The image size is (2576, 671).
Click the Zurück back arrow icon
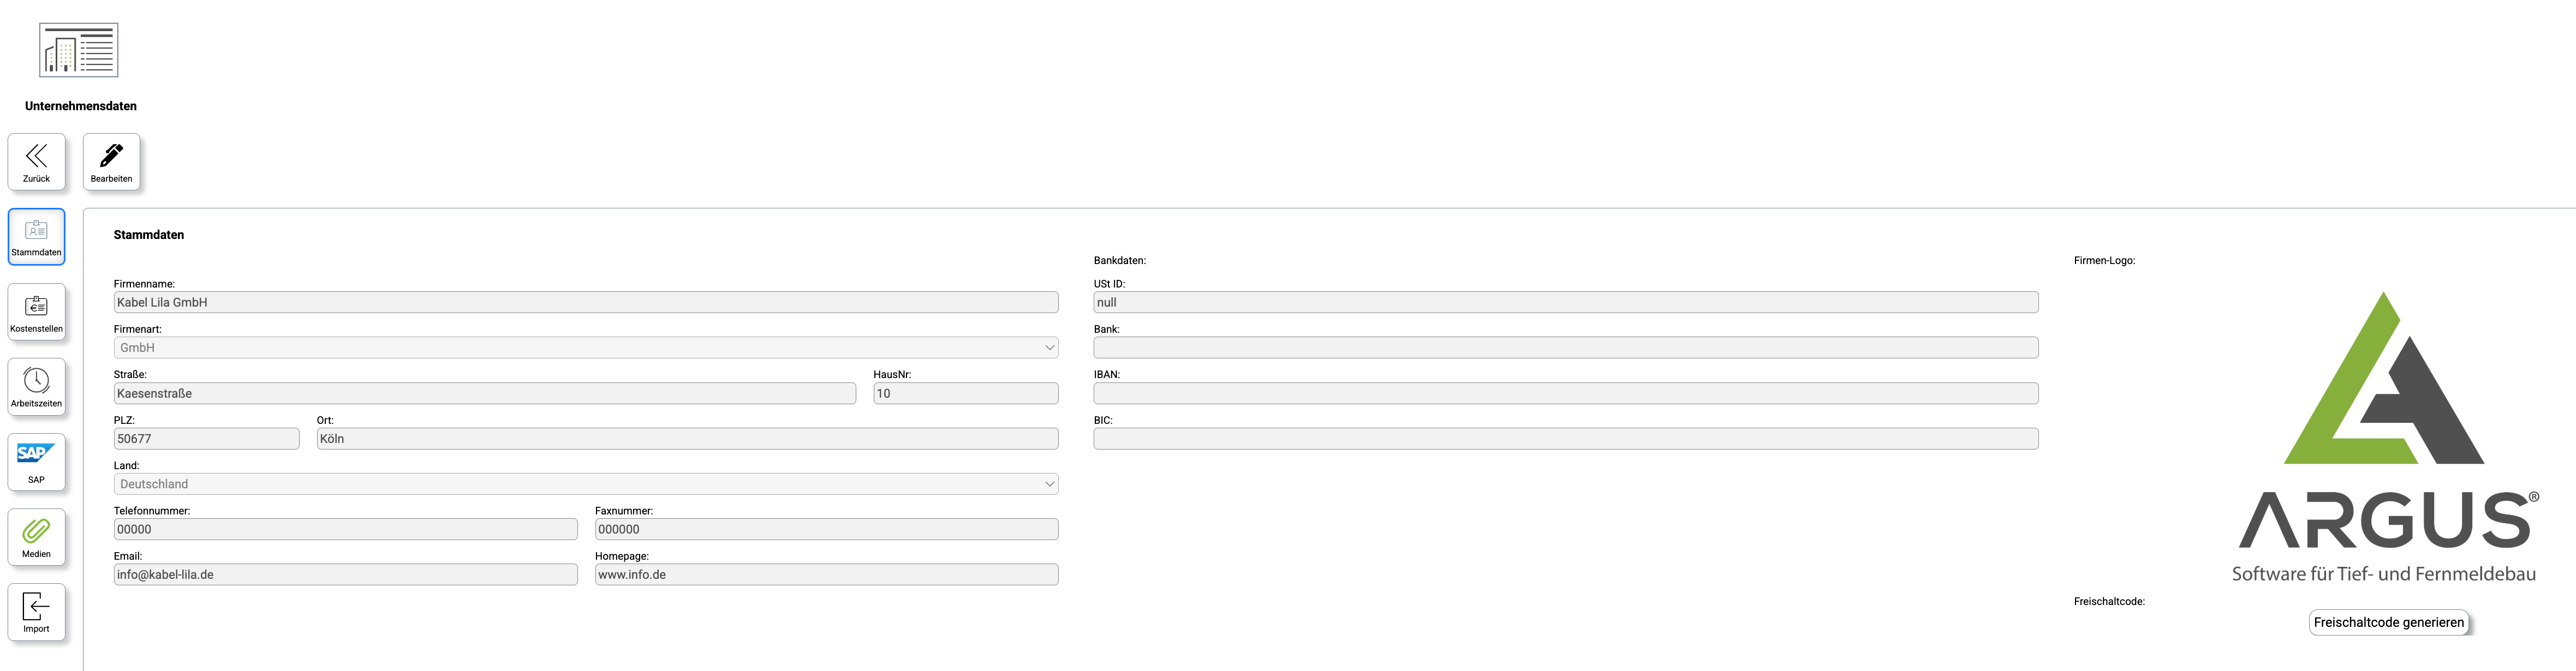point(36,157)
